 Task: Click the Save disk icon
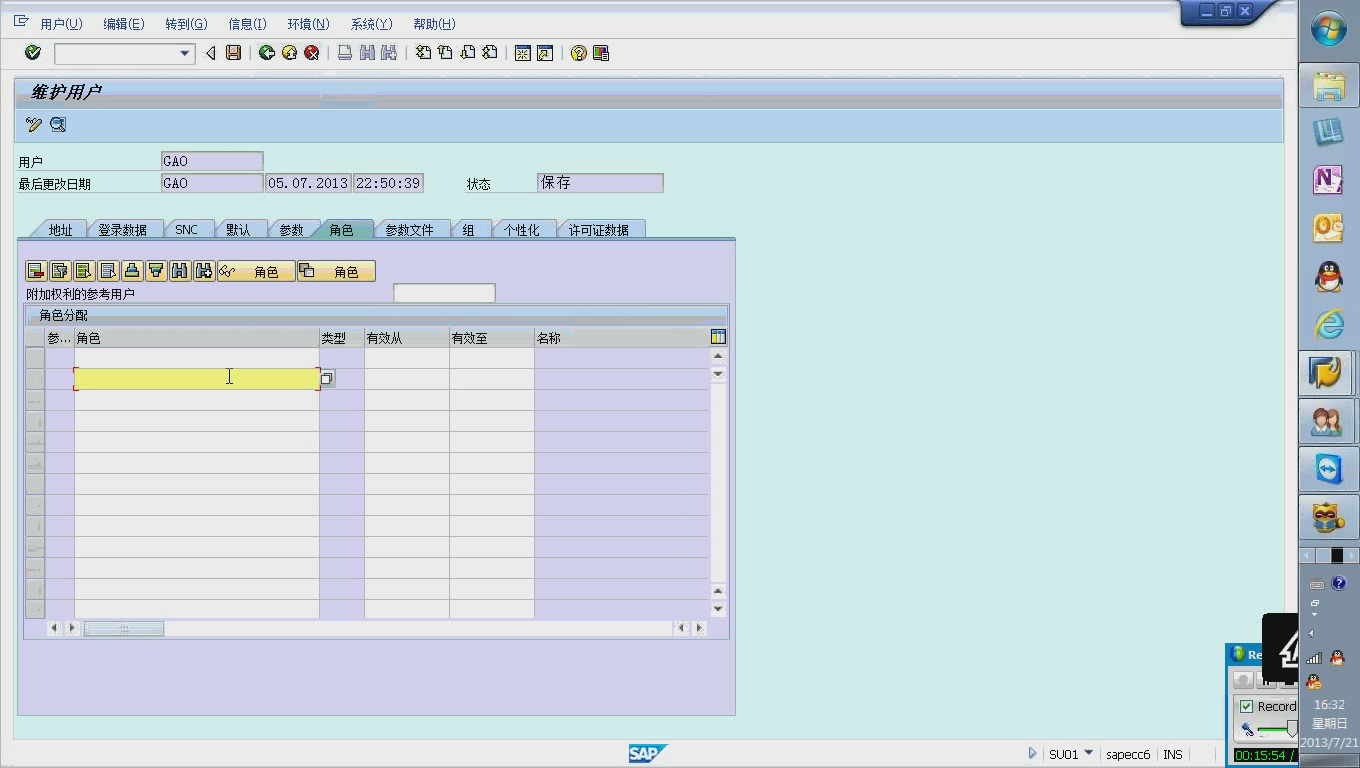pos(233,53)
